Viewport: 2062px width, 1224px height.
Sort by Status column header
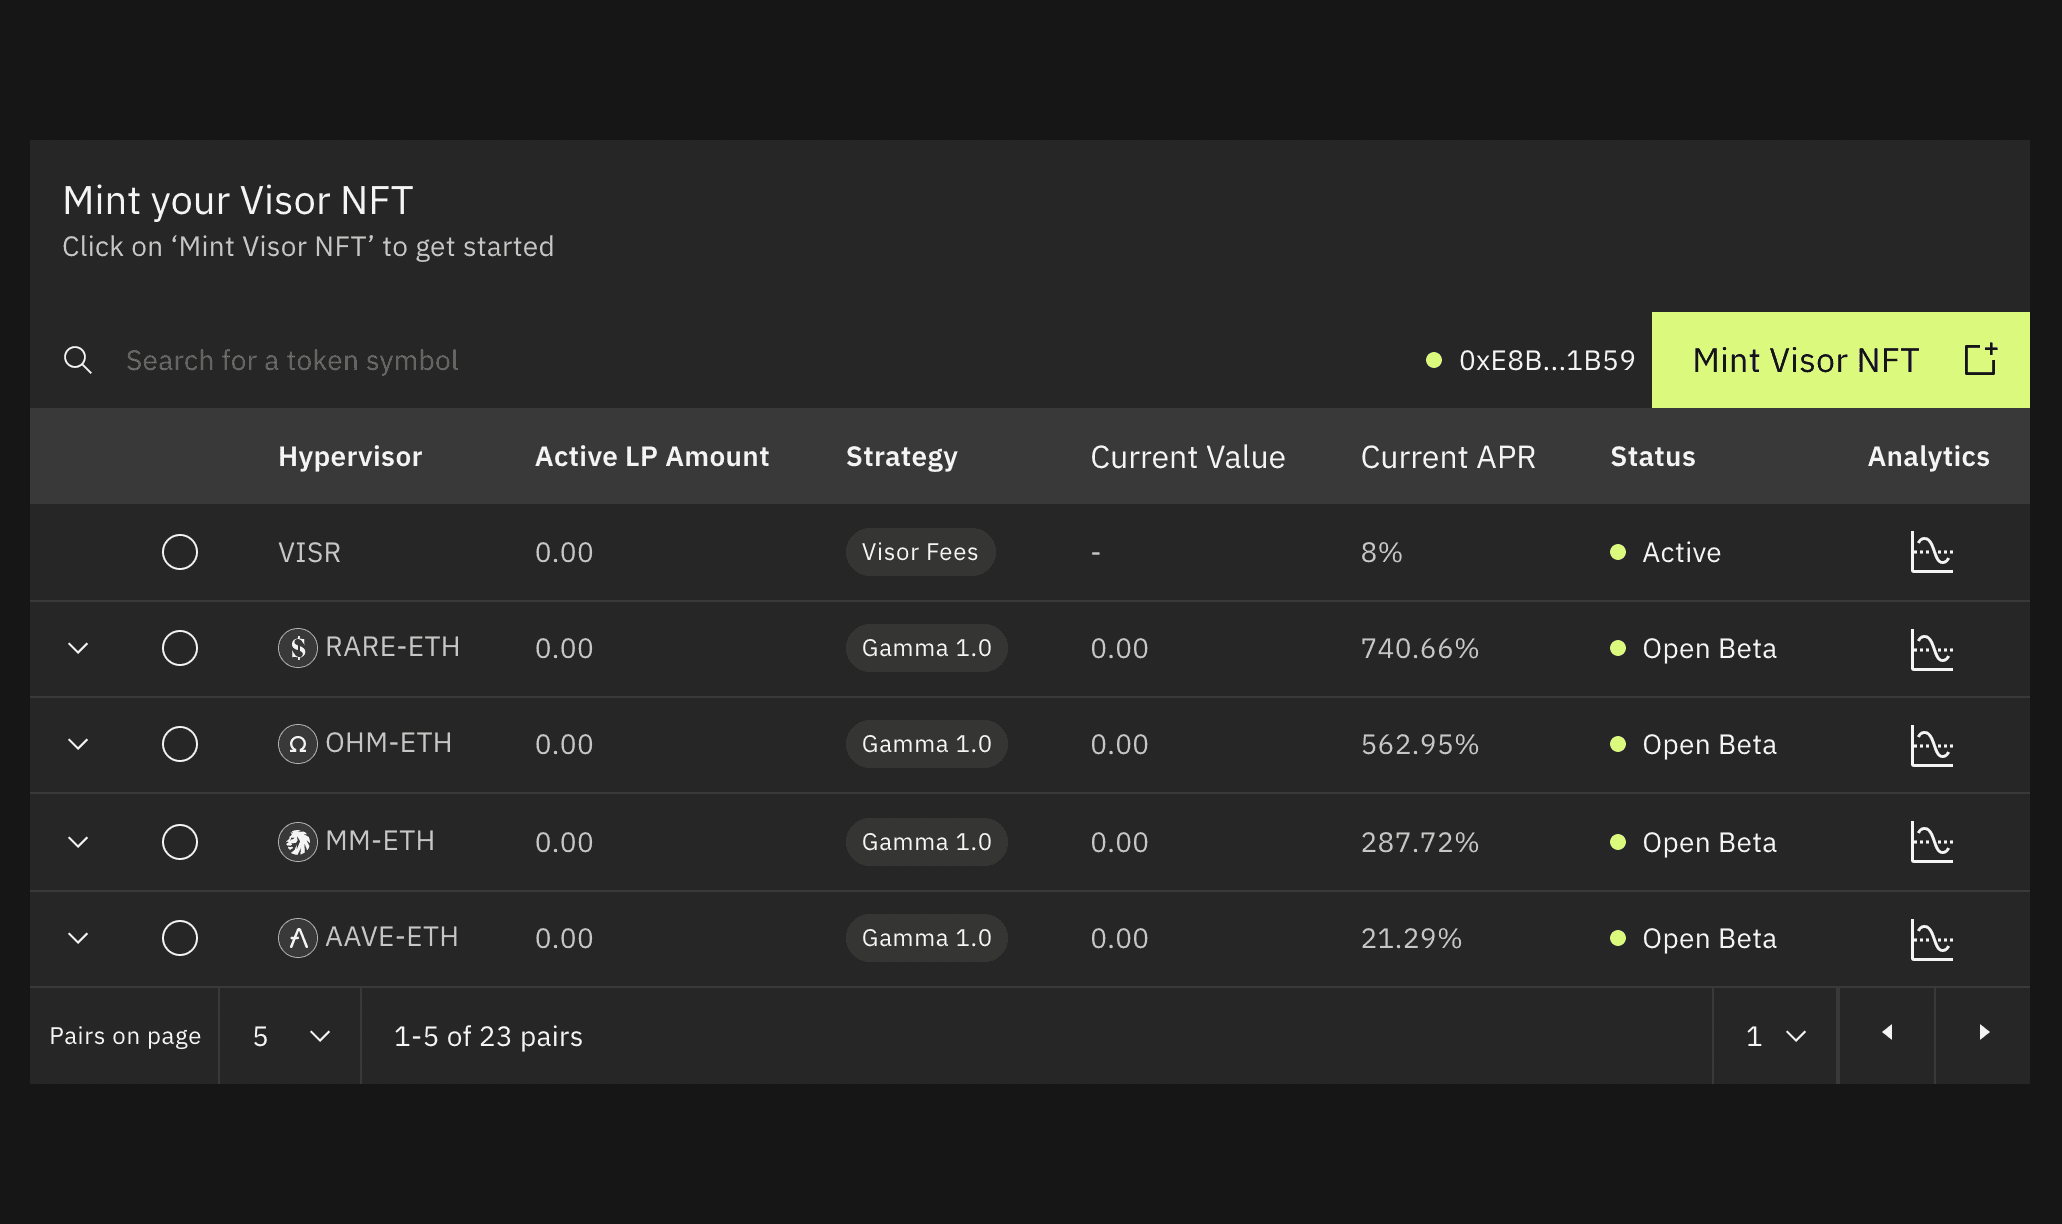coord(1653,457)
